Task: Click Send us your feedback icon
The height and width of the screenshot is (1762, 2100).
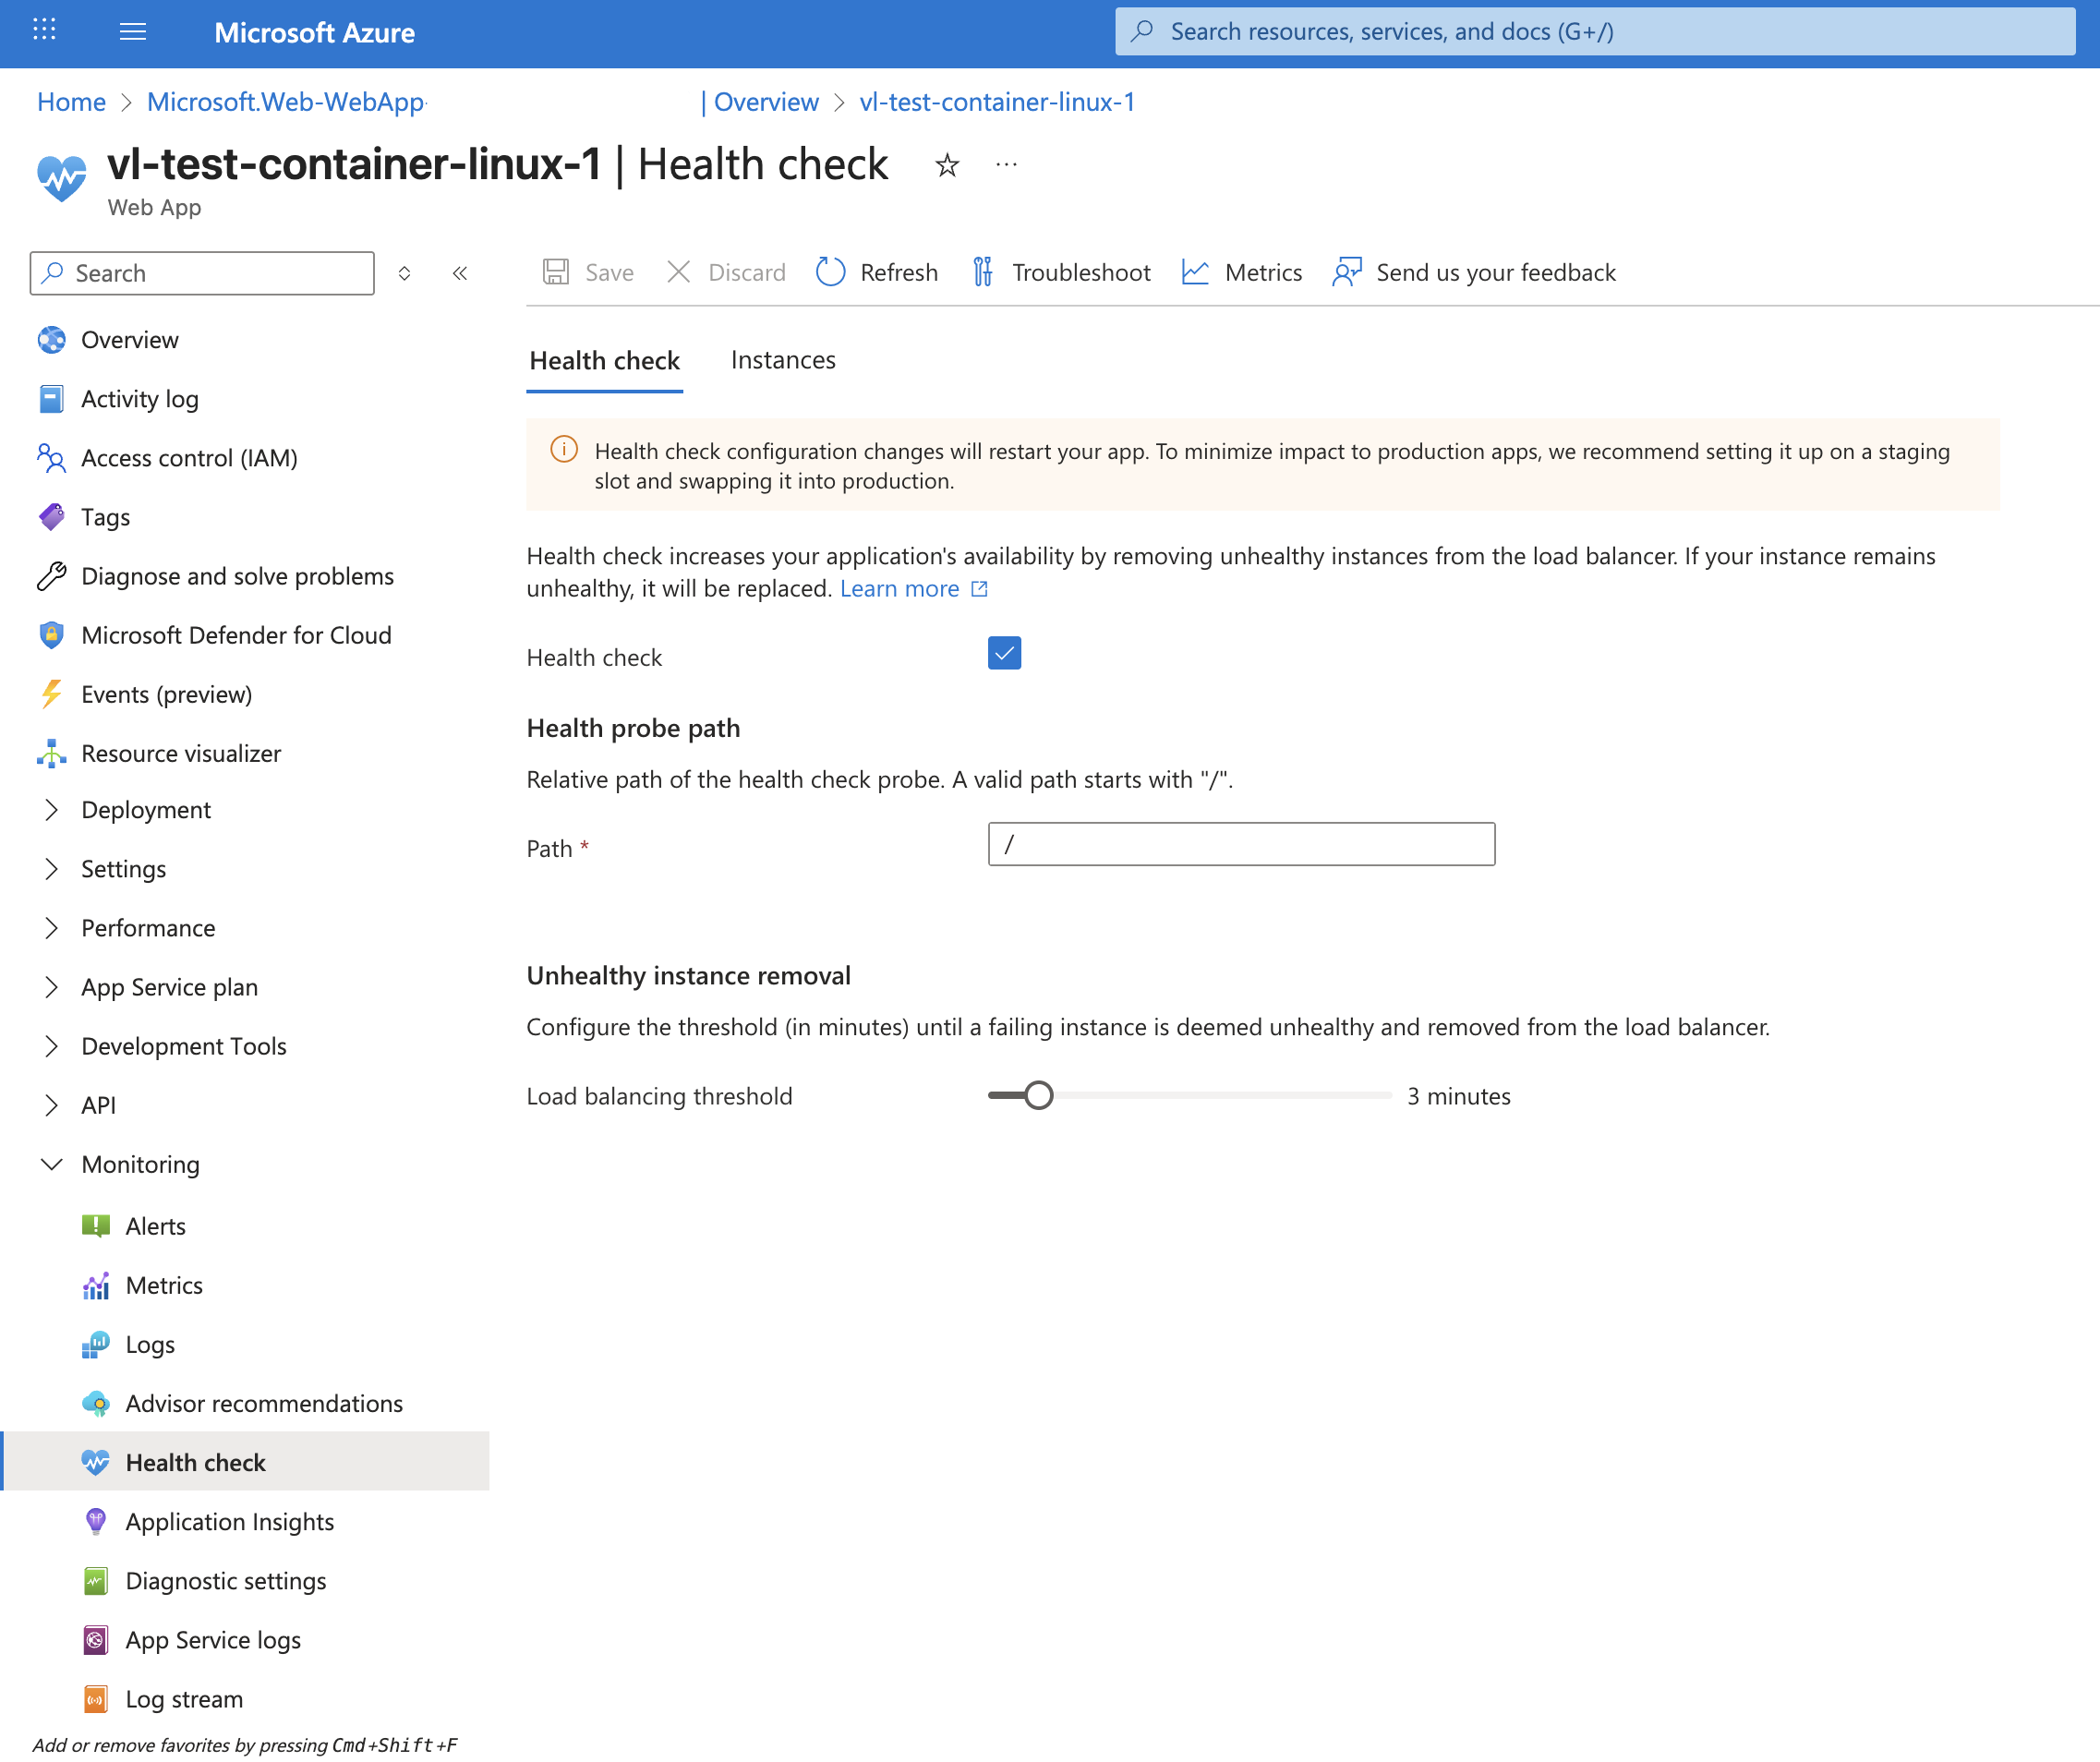Action: click(x=1347, y=272)
